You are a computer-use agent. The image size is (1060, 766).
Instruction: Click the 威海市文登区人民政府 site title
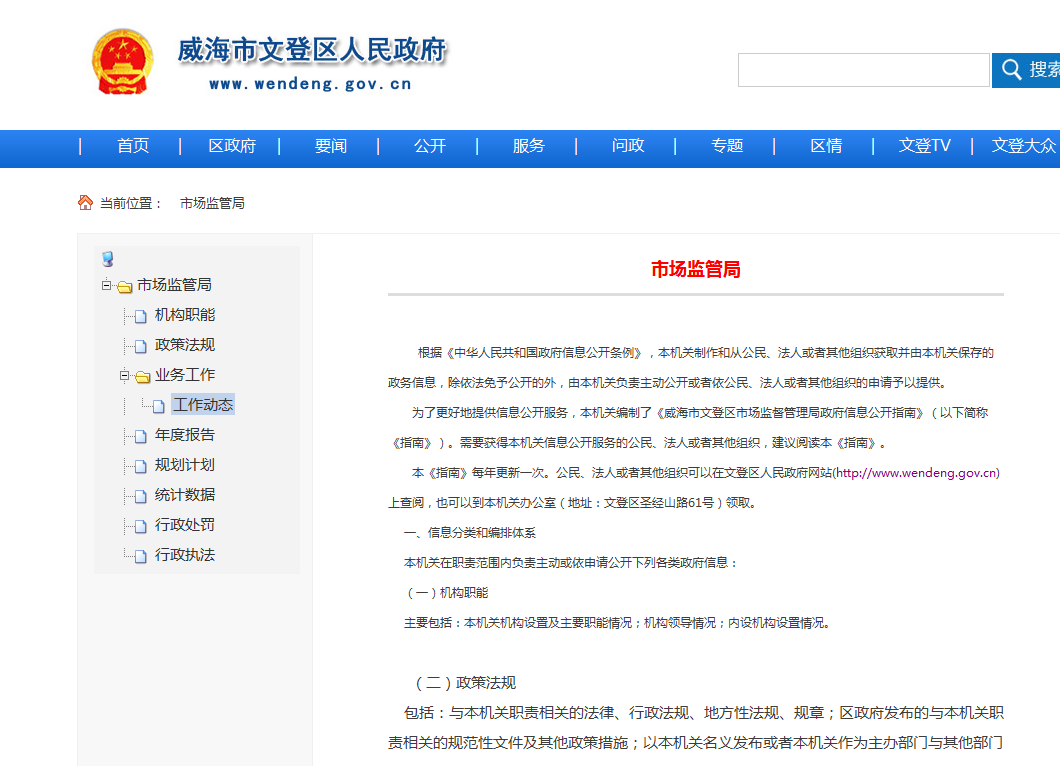pyautogui.click(x=312, y=51)
